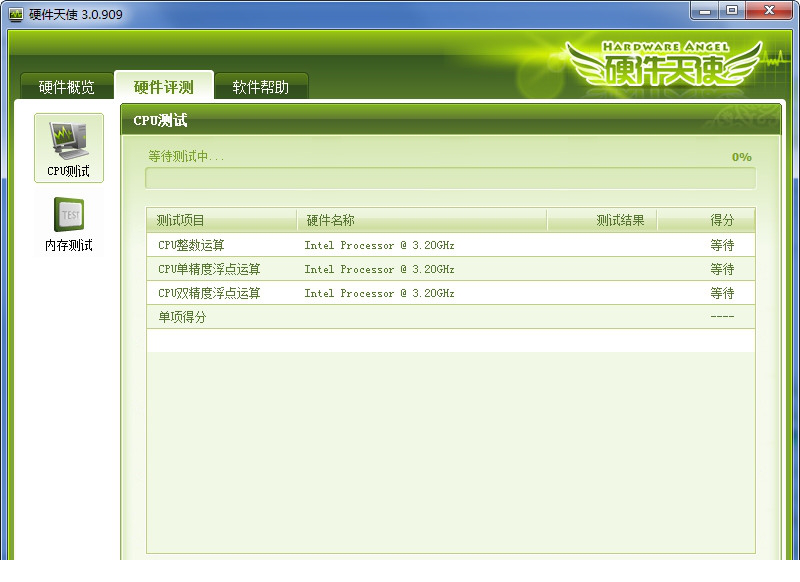Click the 0% progress percentage

[x=741, y=157]
